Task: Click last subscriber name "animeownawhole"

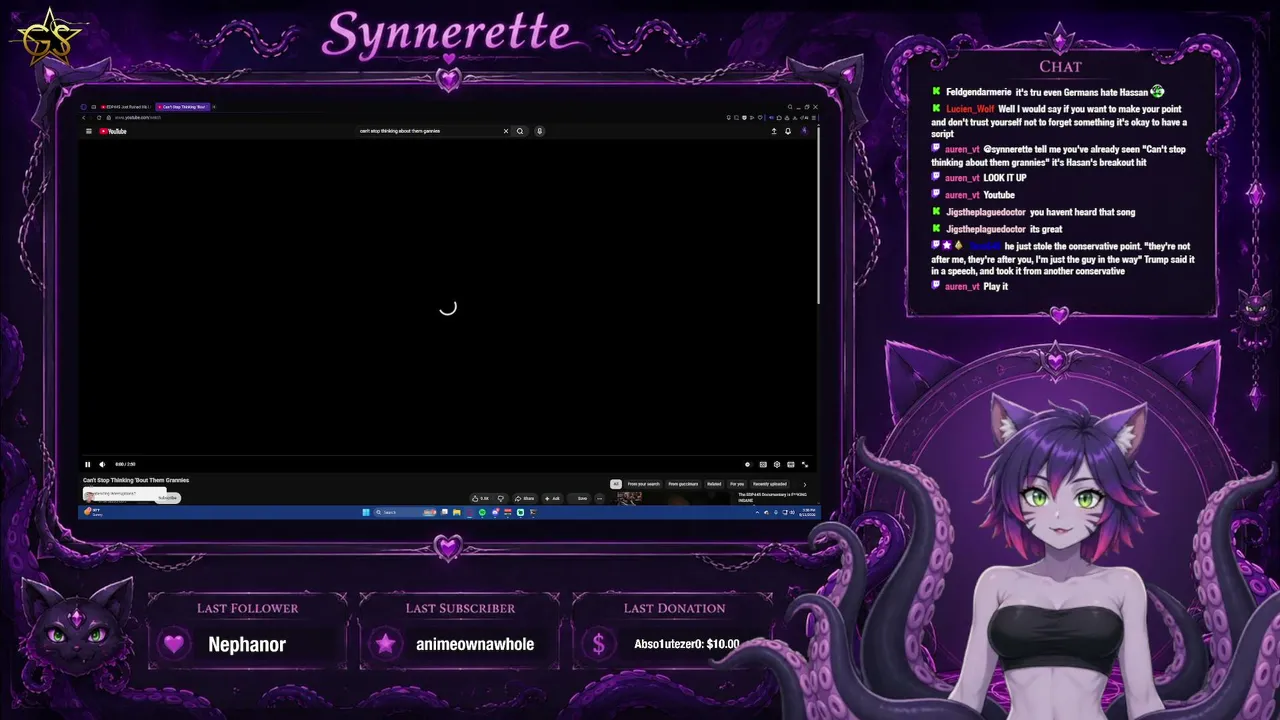Action: tap(475, 644)
